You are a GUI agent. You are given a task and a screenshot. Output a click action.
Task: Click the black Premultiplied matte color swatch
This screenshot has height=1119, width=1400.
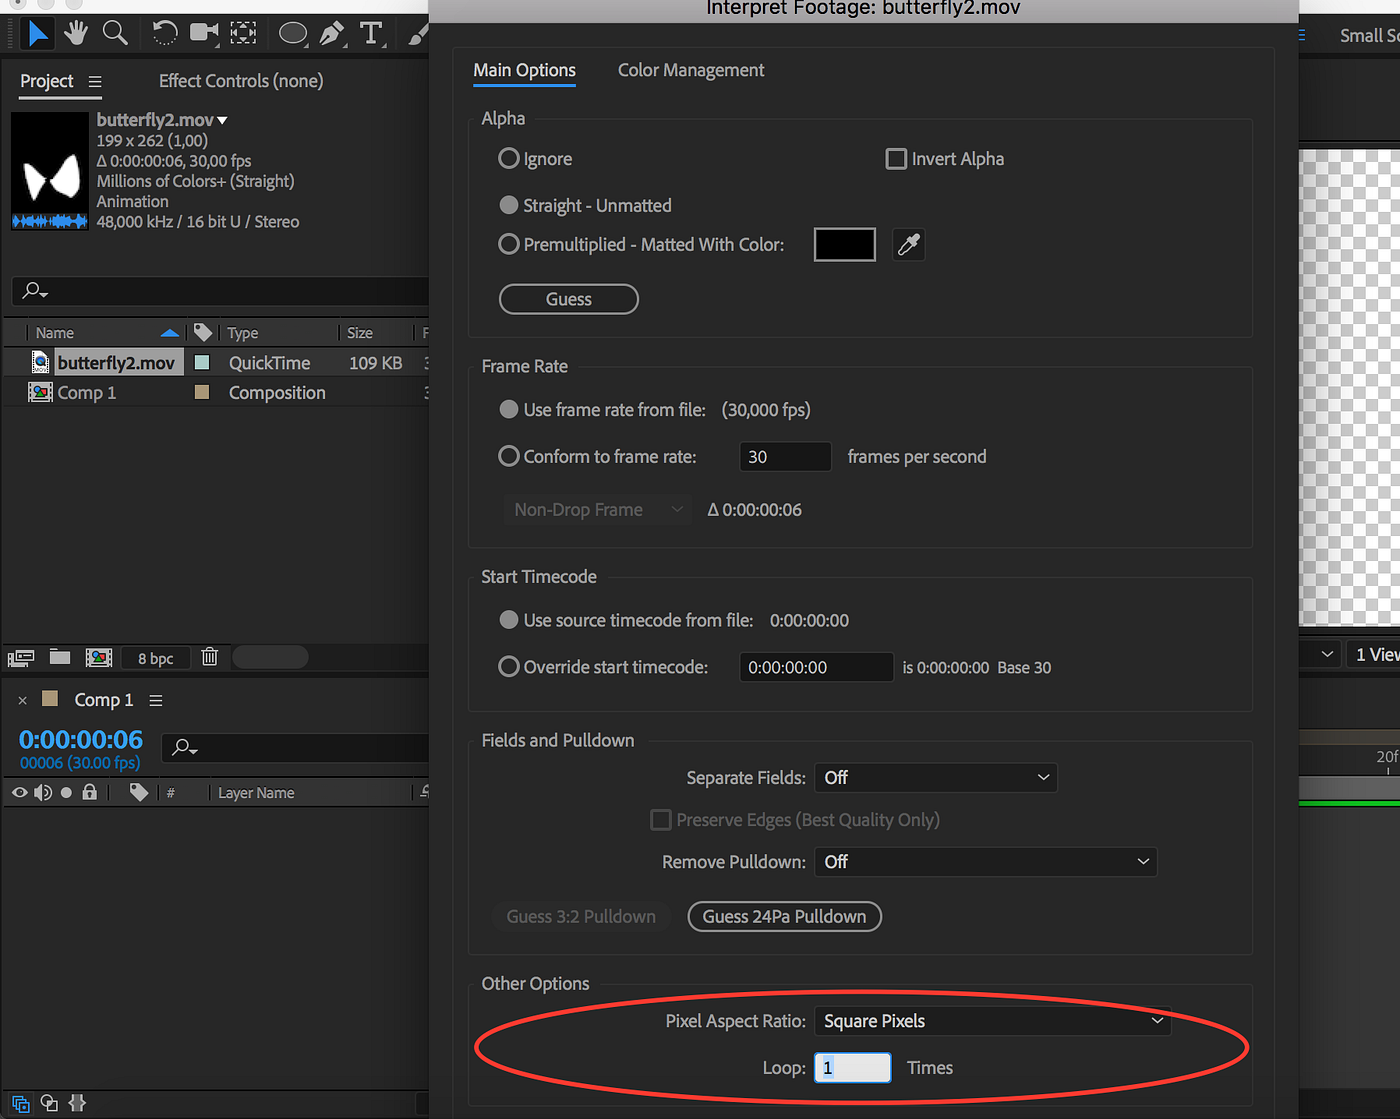[844, 244]
